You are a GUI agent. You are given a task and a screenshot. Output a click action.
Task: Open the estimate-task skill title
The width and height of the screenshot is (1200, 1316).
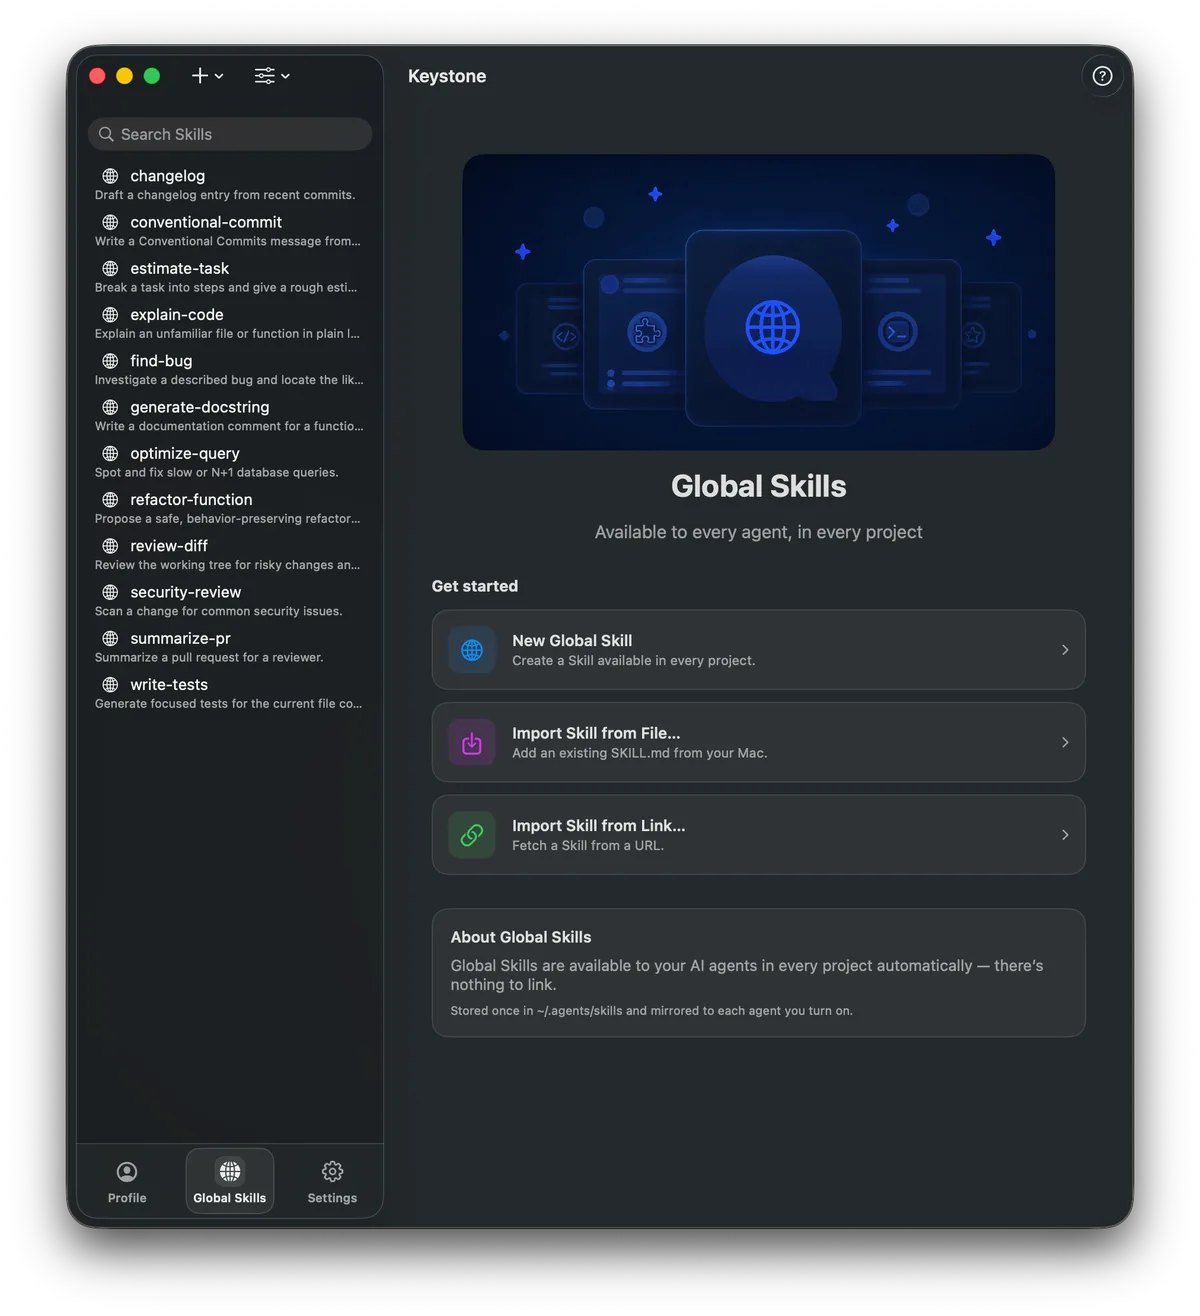(179, 268)
